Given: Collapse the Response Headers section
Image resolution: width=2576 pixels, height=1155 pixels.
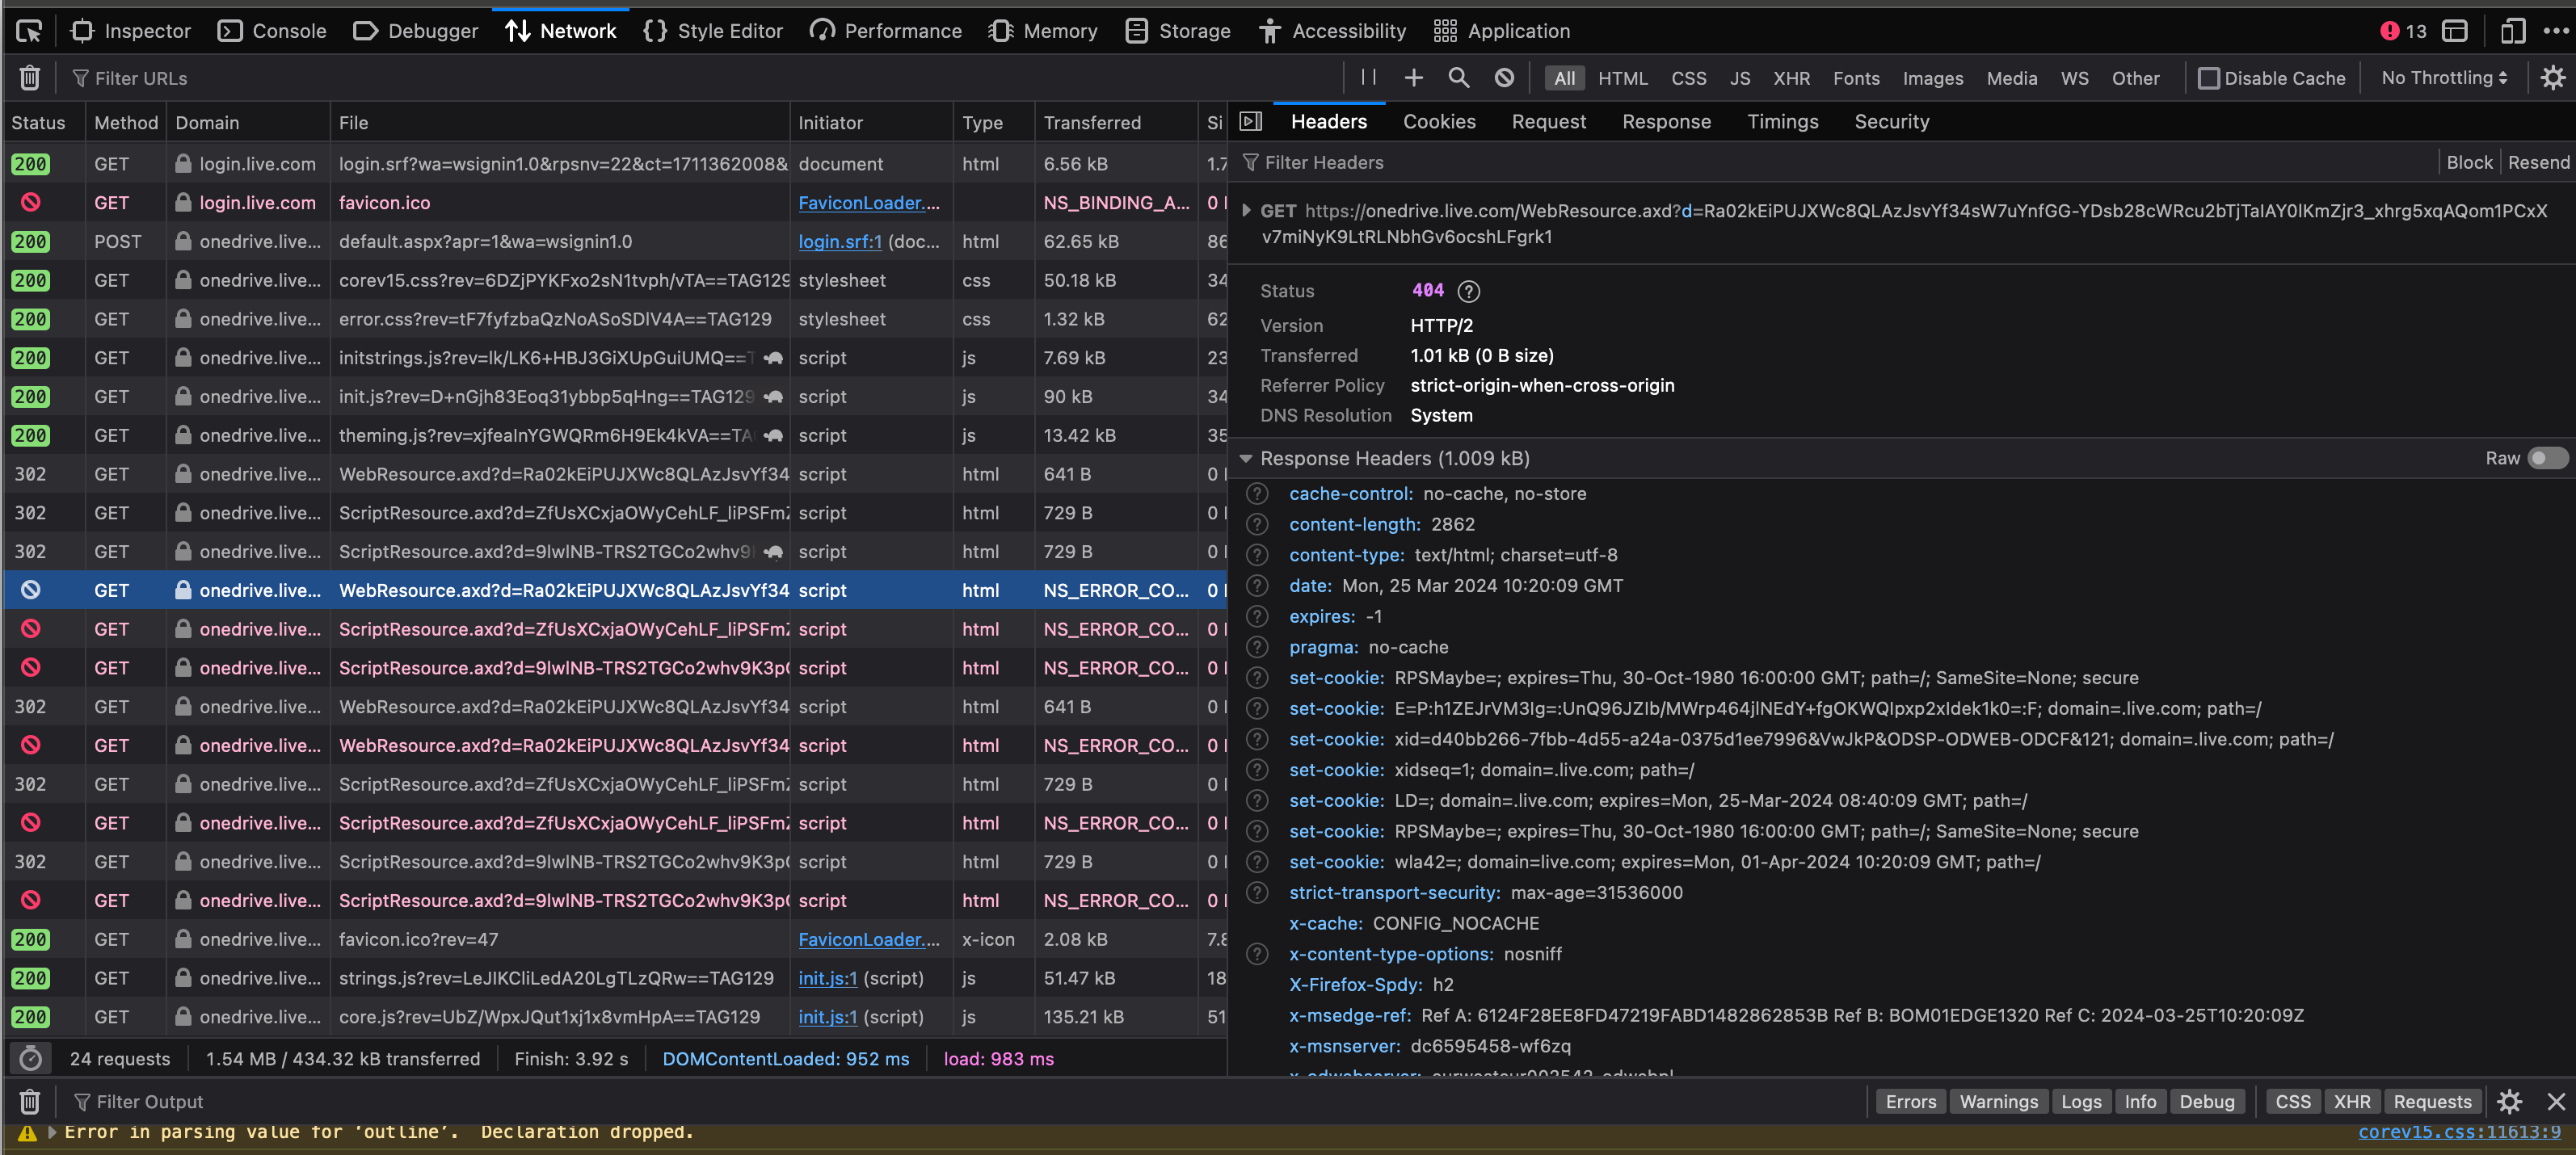Looking at the screenshot, I should pos(1246,458).
